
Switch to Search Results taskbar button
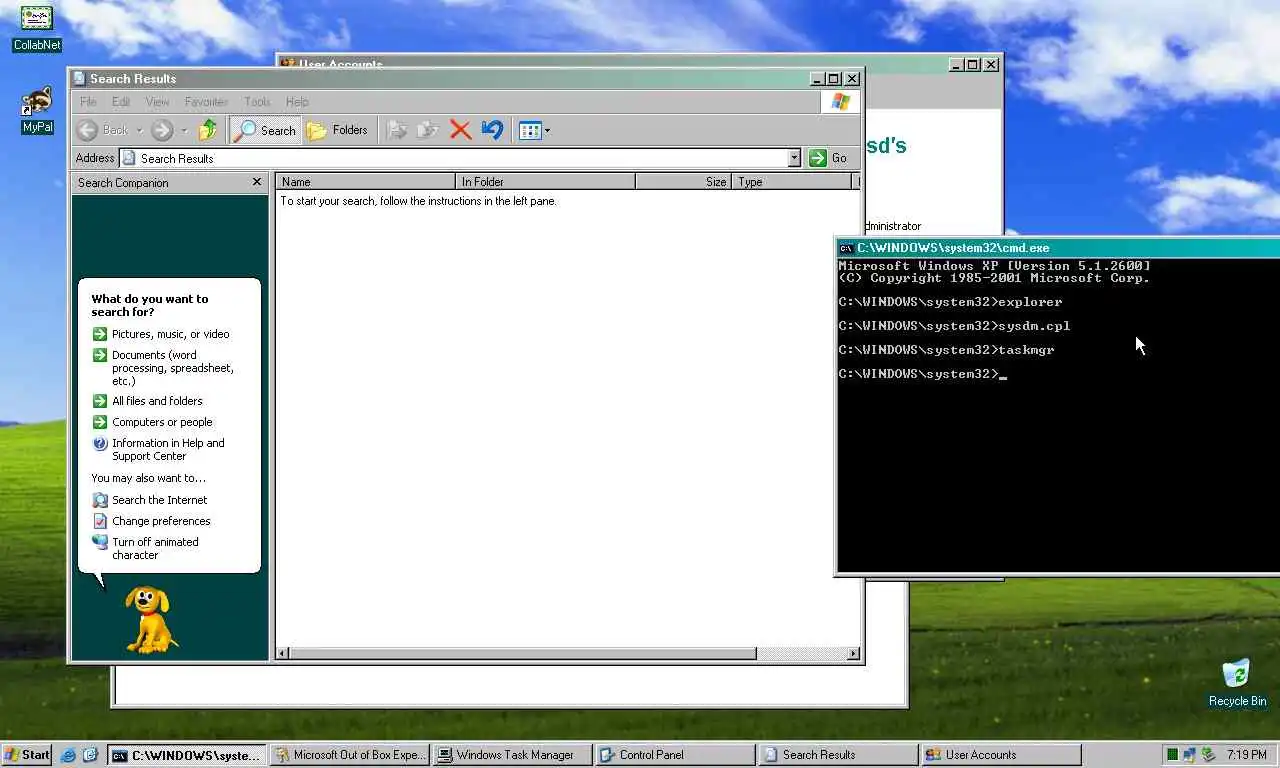840,755
